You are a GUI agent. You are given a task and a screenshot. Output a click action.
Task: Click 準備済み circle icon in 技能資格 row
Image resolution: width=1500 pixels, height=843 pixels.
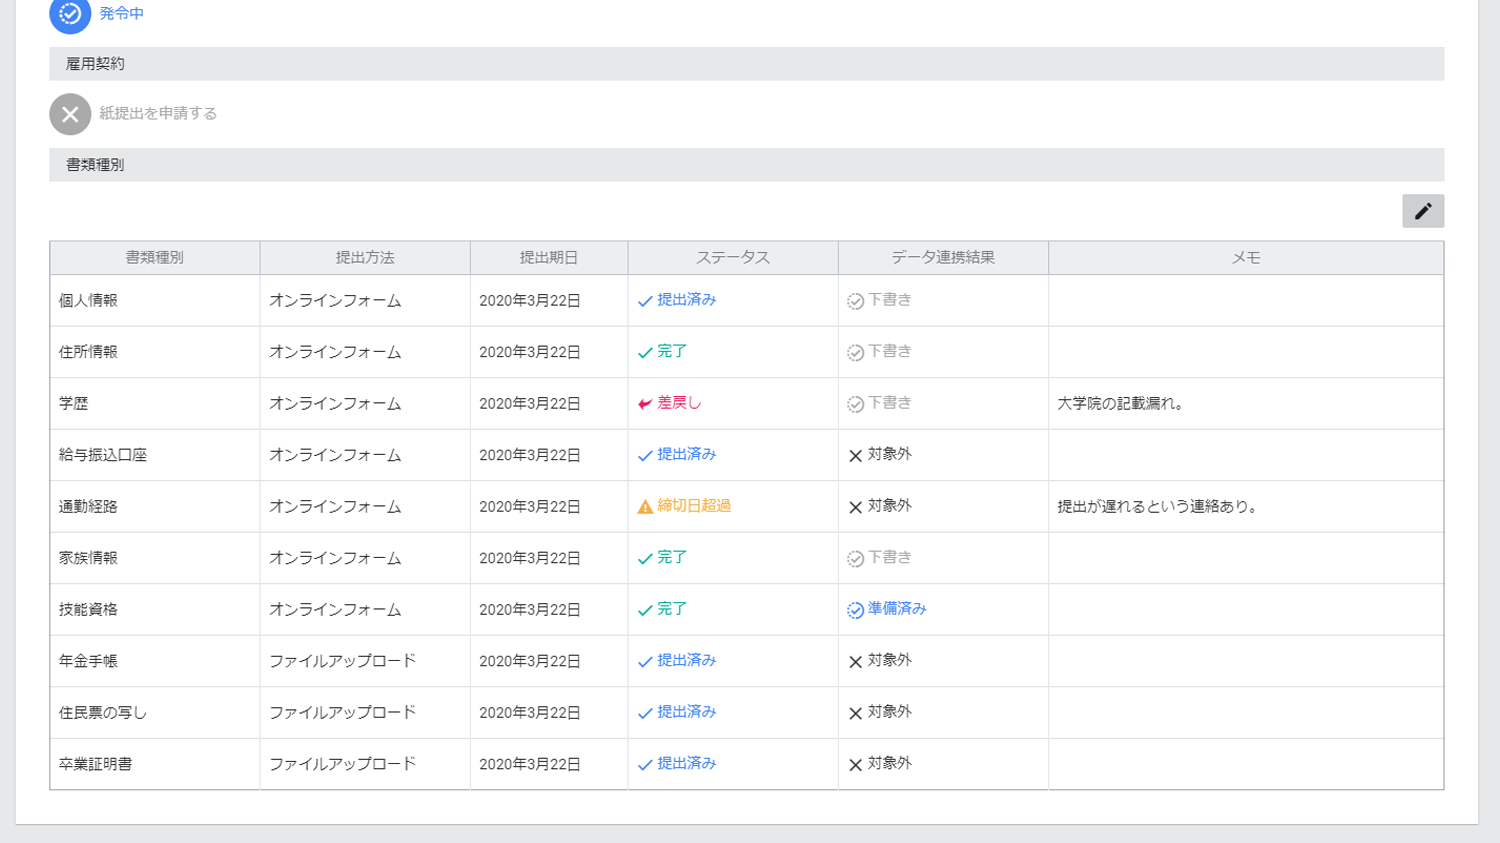(855, 610)
